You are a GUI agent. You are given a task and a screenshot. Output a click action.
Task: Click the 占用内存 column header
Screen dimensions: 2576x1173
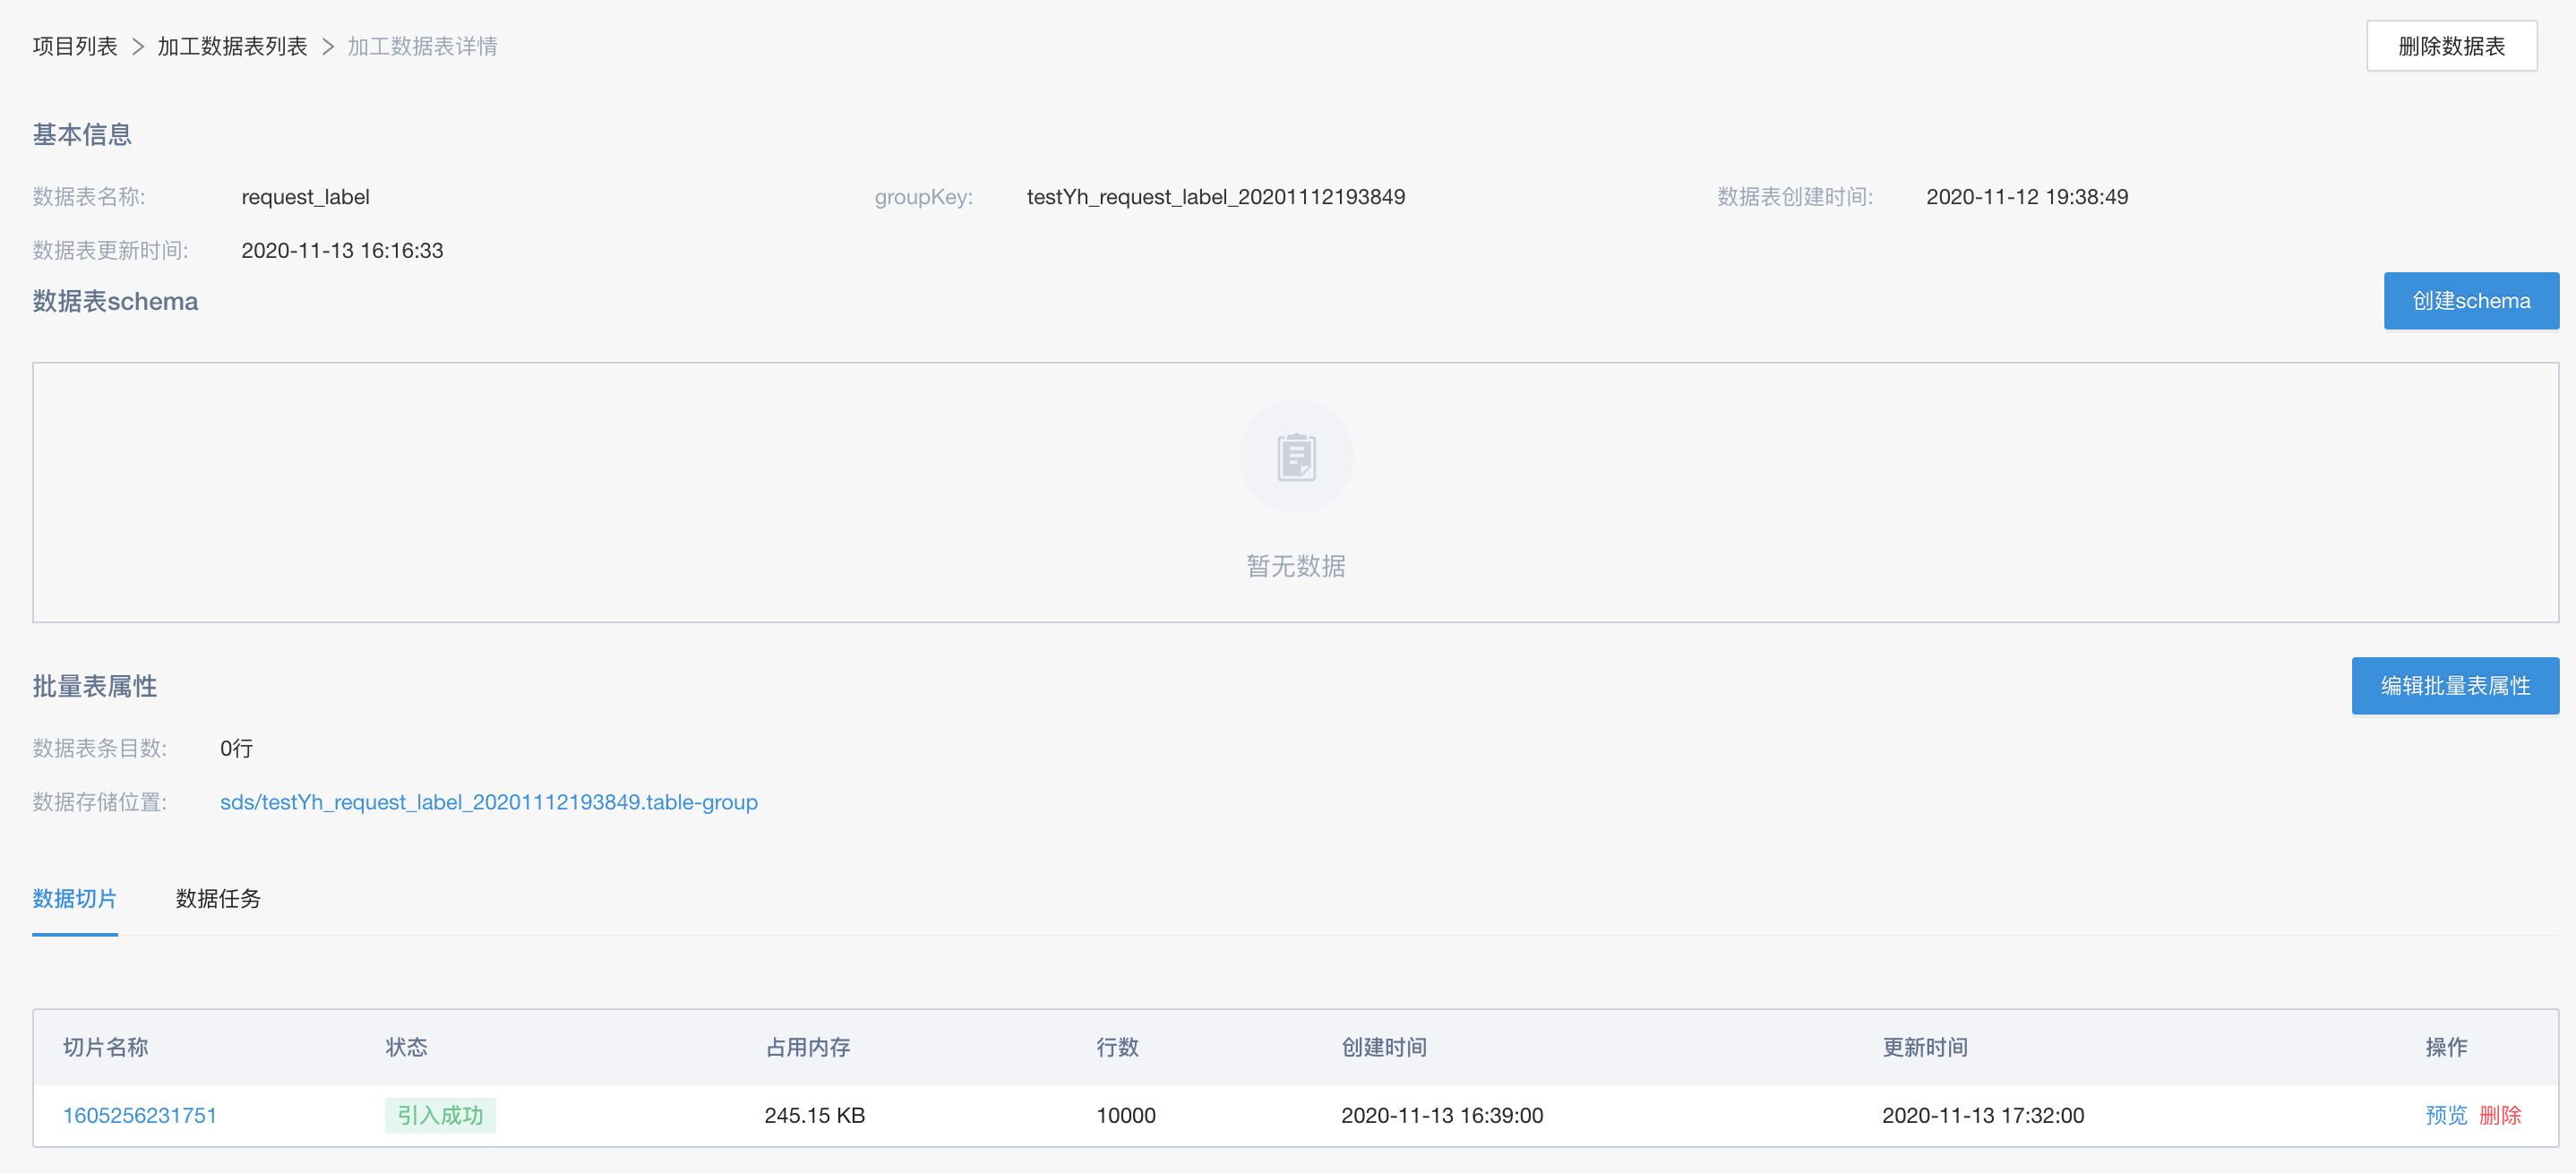pos(808,1047)
